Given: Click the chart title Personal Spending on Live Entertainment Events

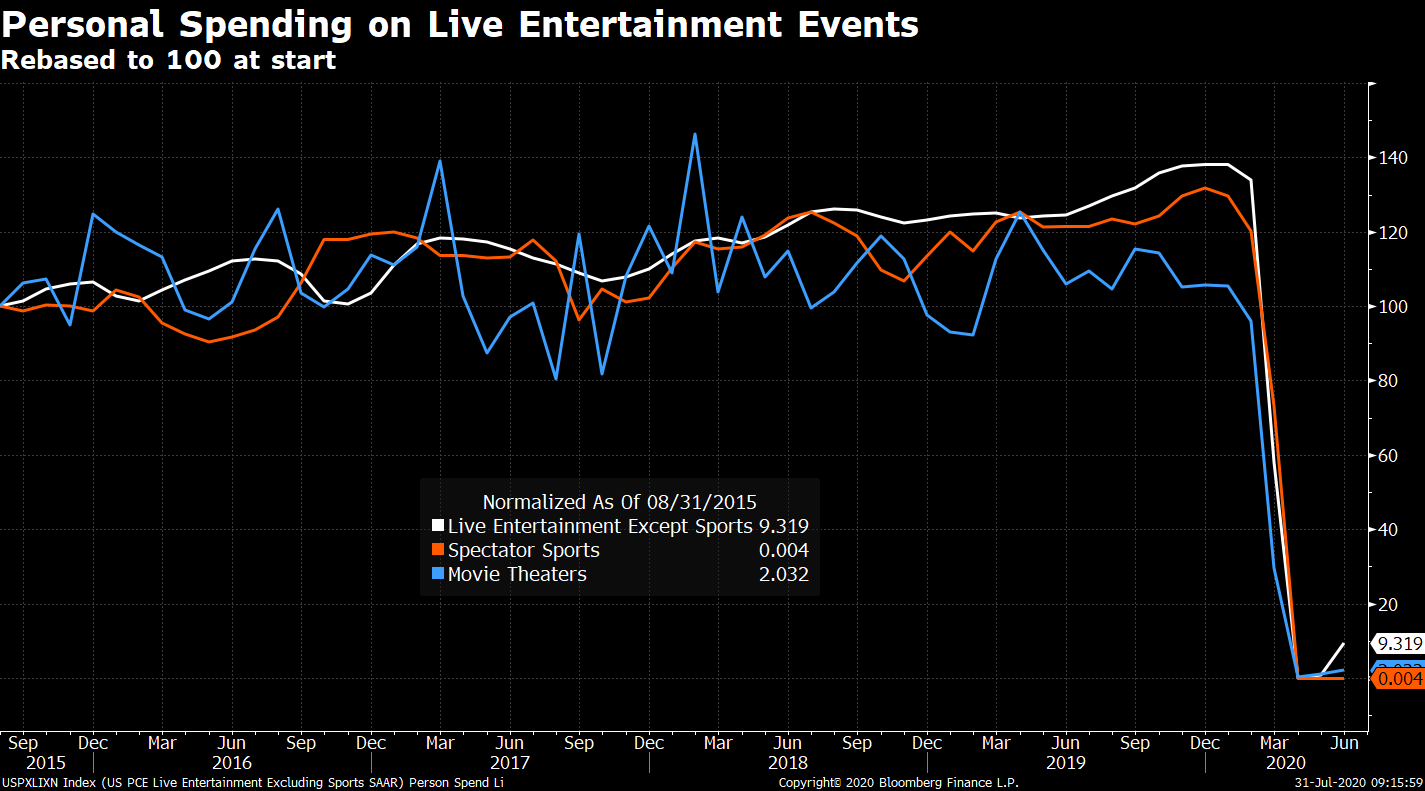Looking at the screenshot, I should pyautogui.click(x=459, y=24).
